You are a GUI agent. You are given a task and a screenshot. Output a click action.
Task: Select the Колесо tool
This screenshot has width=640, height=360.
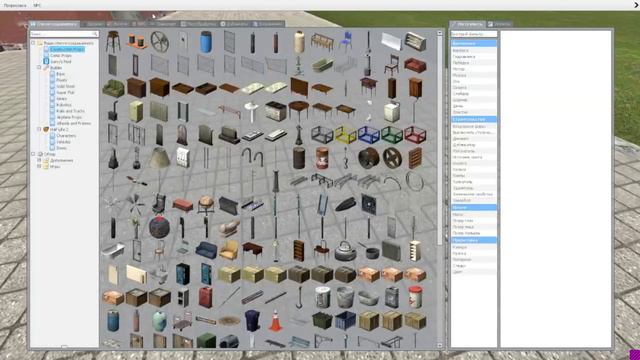coord(474,169)
